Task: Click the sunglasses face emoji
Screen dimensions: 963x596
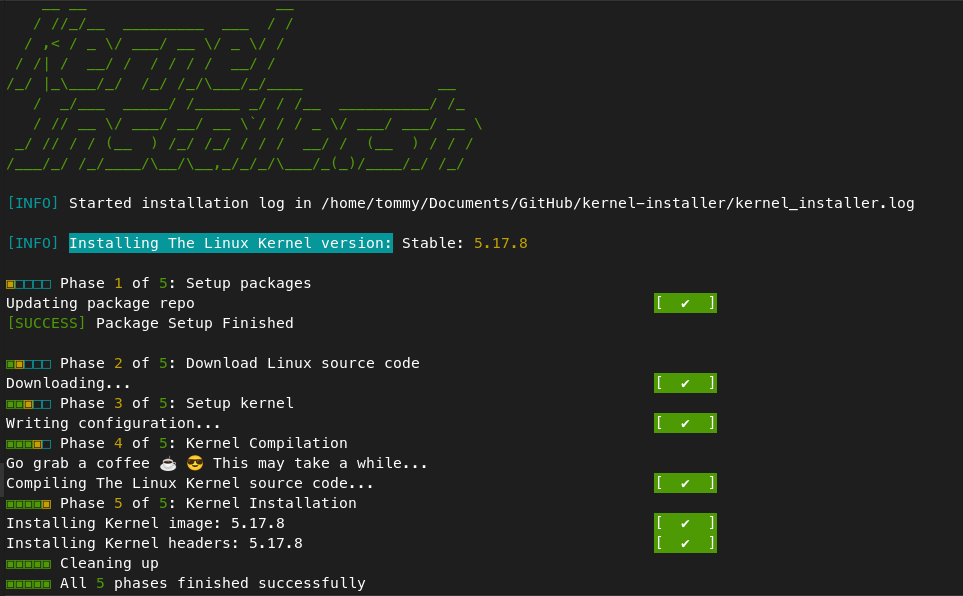Action: [195, 463]
